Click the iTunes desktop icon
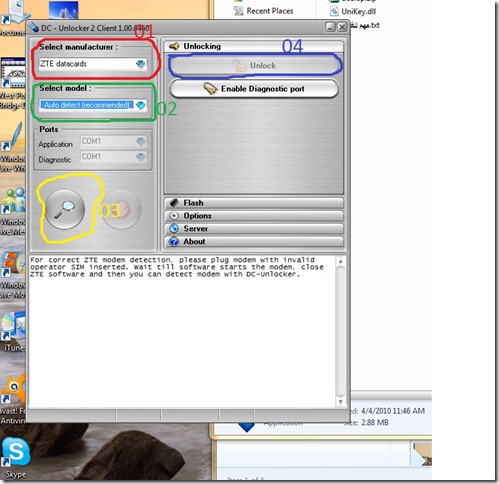 click(x=13, y=331)
